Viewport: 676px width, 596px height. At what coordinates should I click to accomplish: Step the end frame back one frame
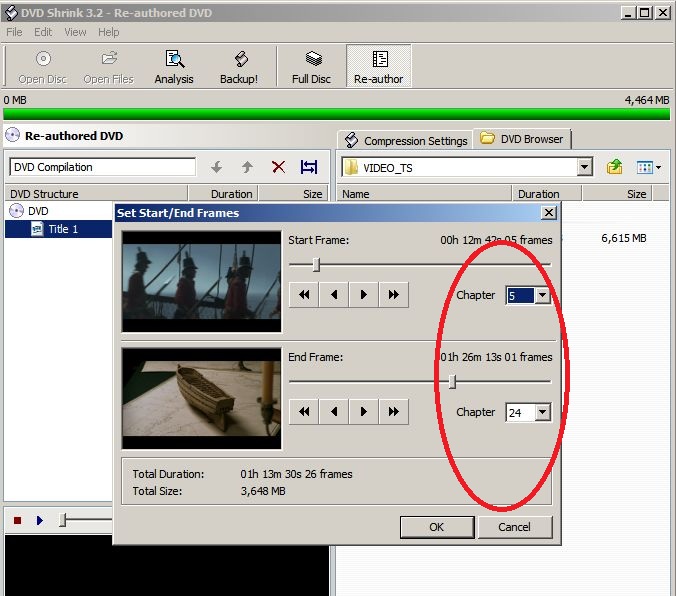(x=334, y=411)
